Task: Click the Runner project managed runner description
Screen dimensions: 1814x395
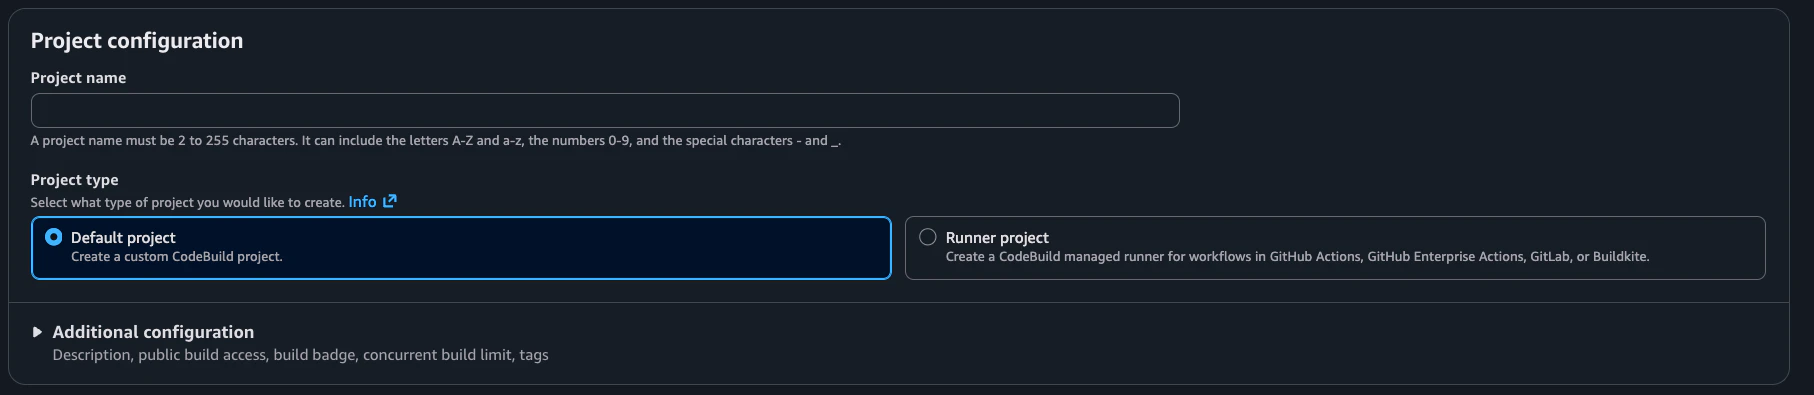Action: (1297, 257)
